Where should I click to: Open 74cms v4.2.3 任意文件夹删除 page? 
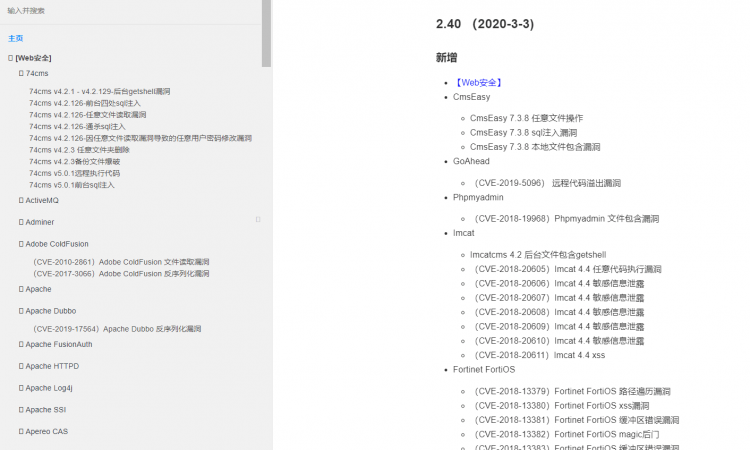coord(79,150)
